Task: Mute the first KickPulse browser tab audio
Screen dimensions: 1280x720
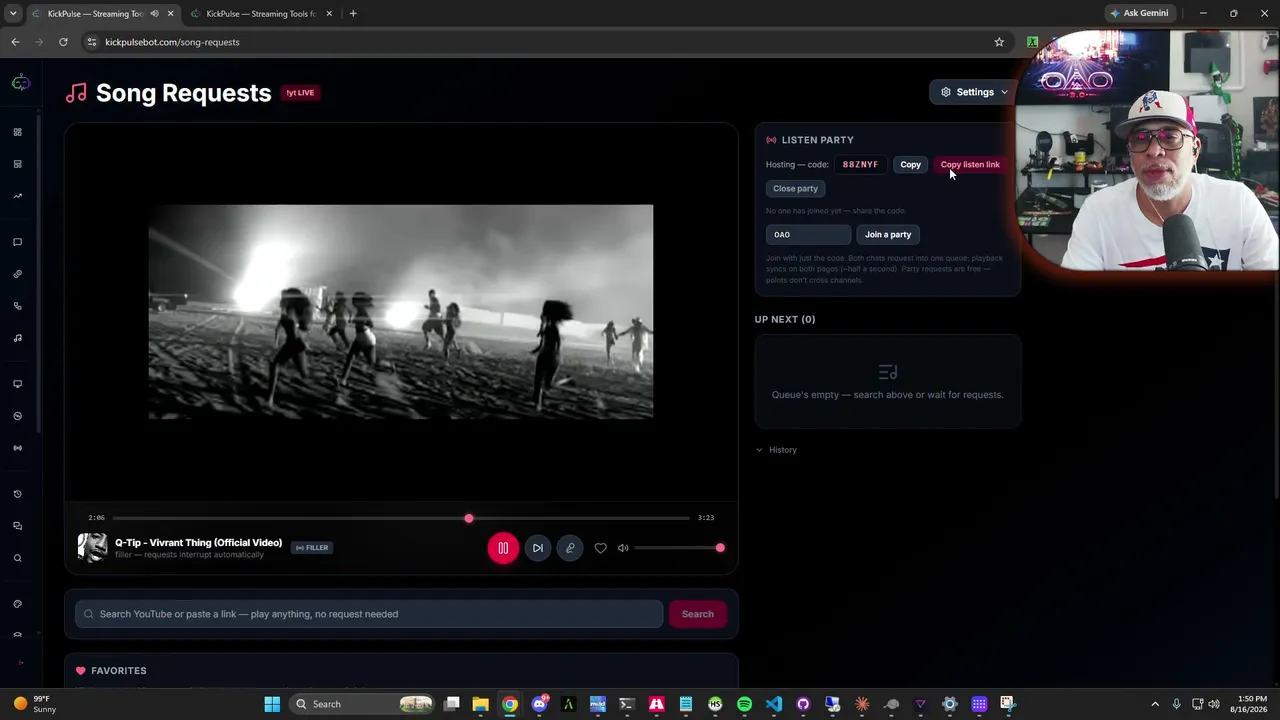Action: click(x=154, y=14)
